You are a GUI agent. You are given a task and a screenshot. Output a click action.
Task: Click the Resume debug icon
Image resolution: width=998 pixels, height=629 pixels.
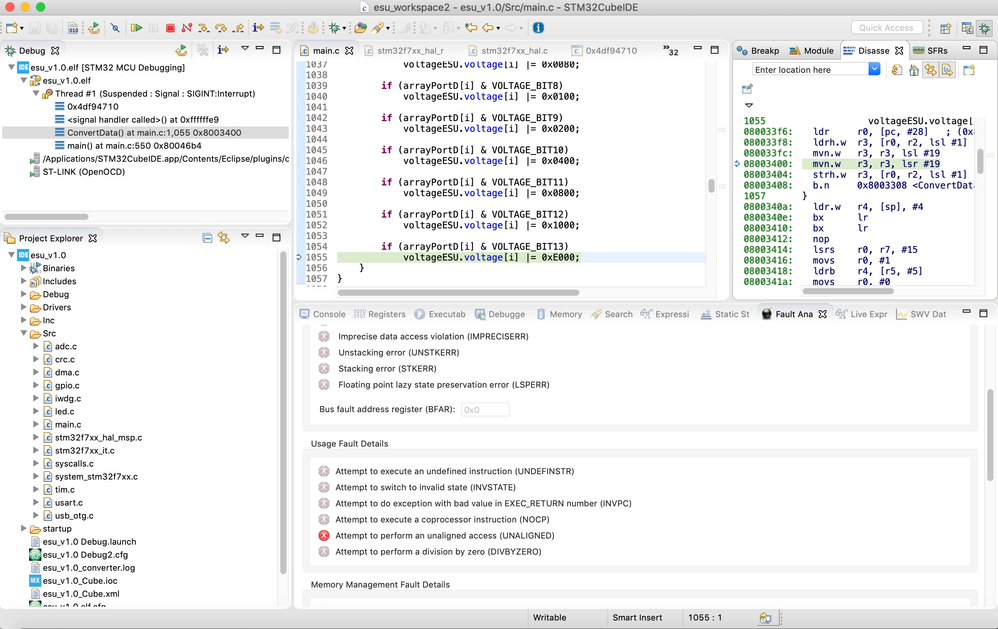[x=137, y=28]
